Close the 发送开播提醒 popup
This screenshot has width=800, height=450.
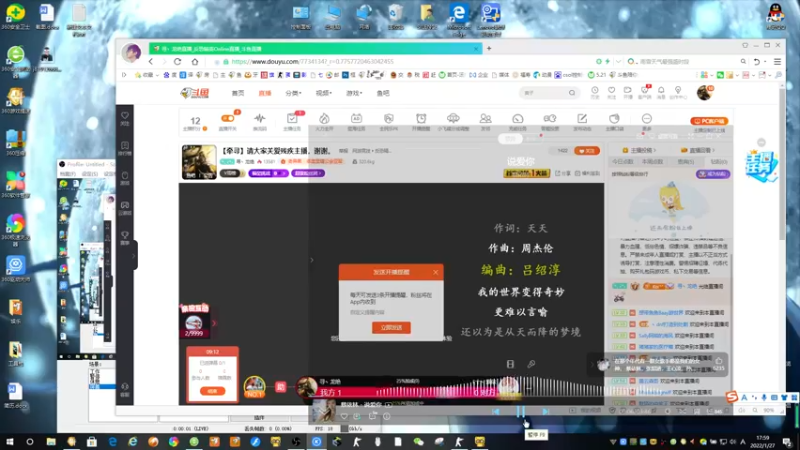coord(435,272)
